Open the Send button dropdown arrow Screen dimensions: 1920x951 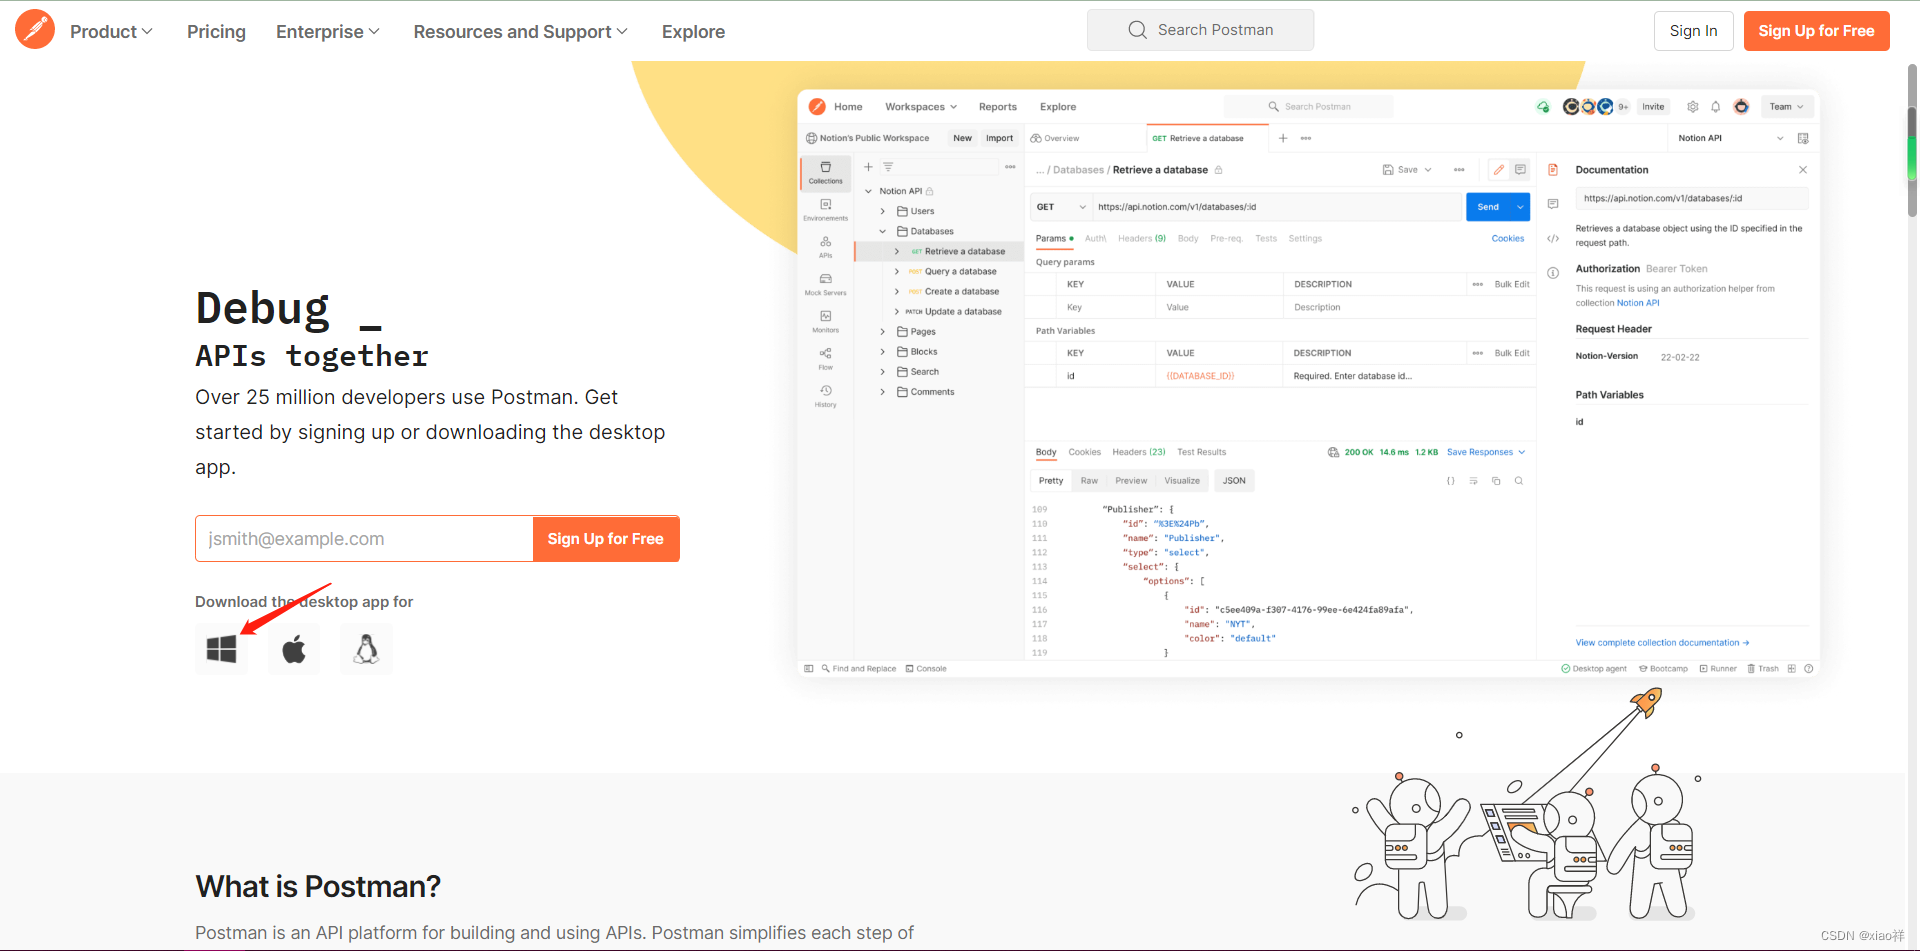point(1521,207)
